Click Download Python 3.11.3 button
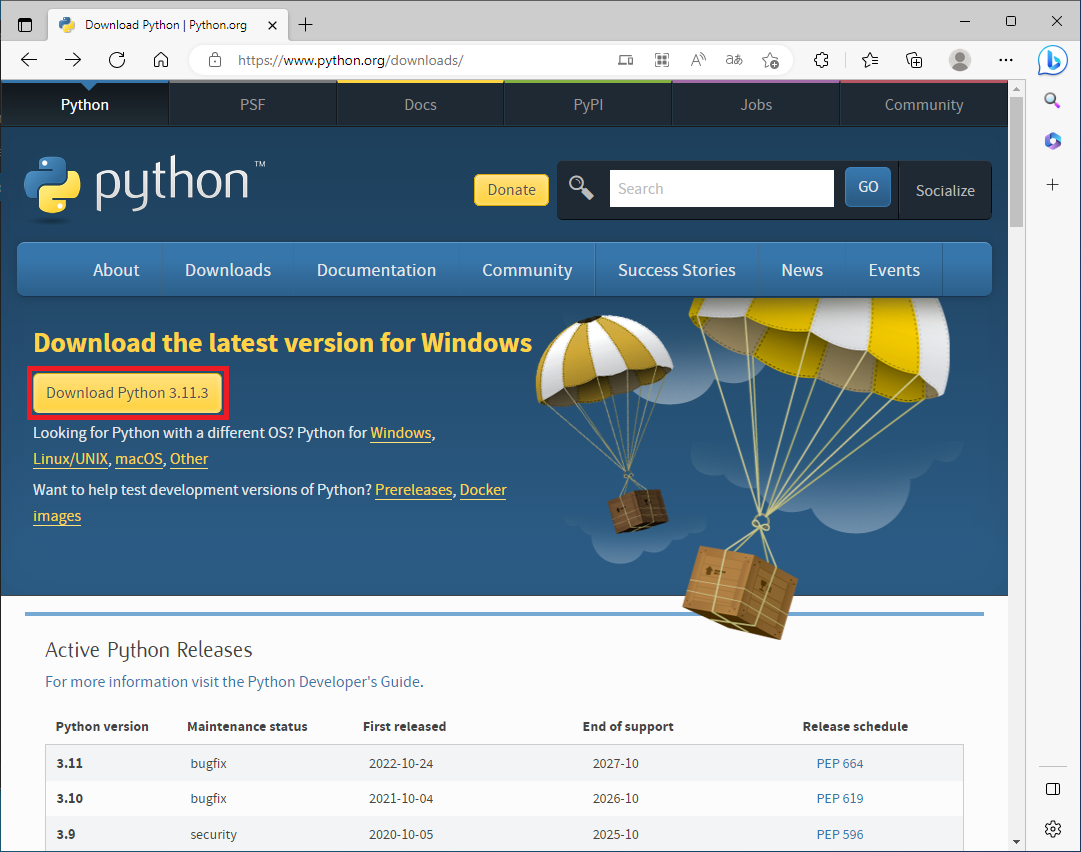This screenshot has width=1081, height=852. click(127, 393)
